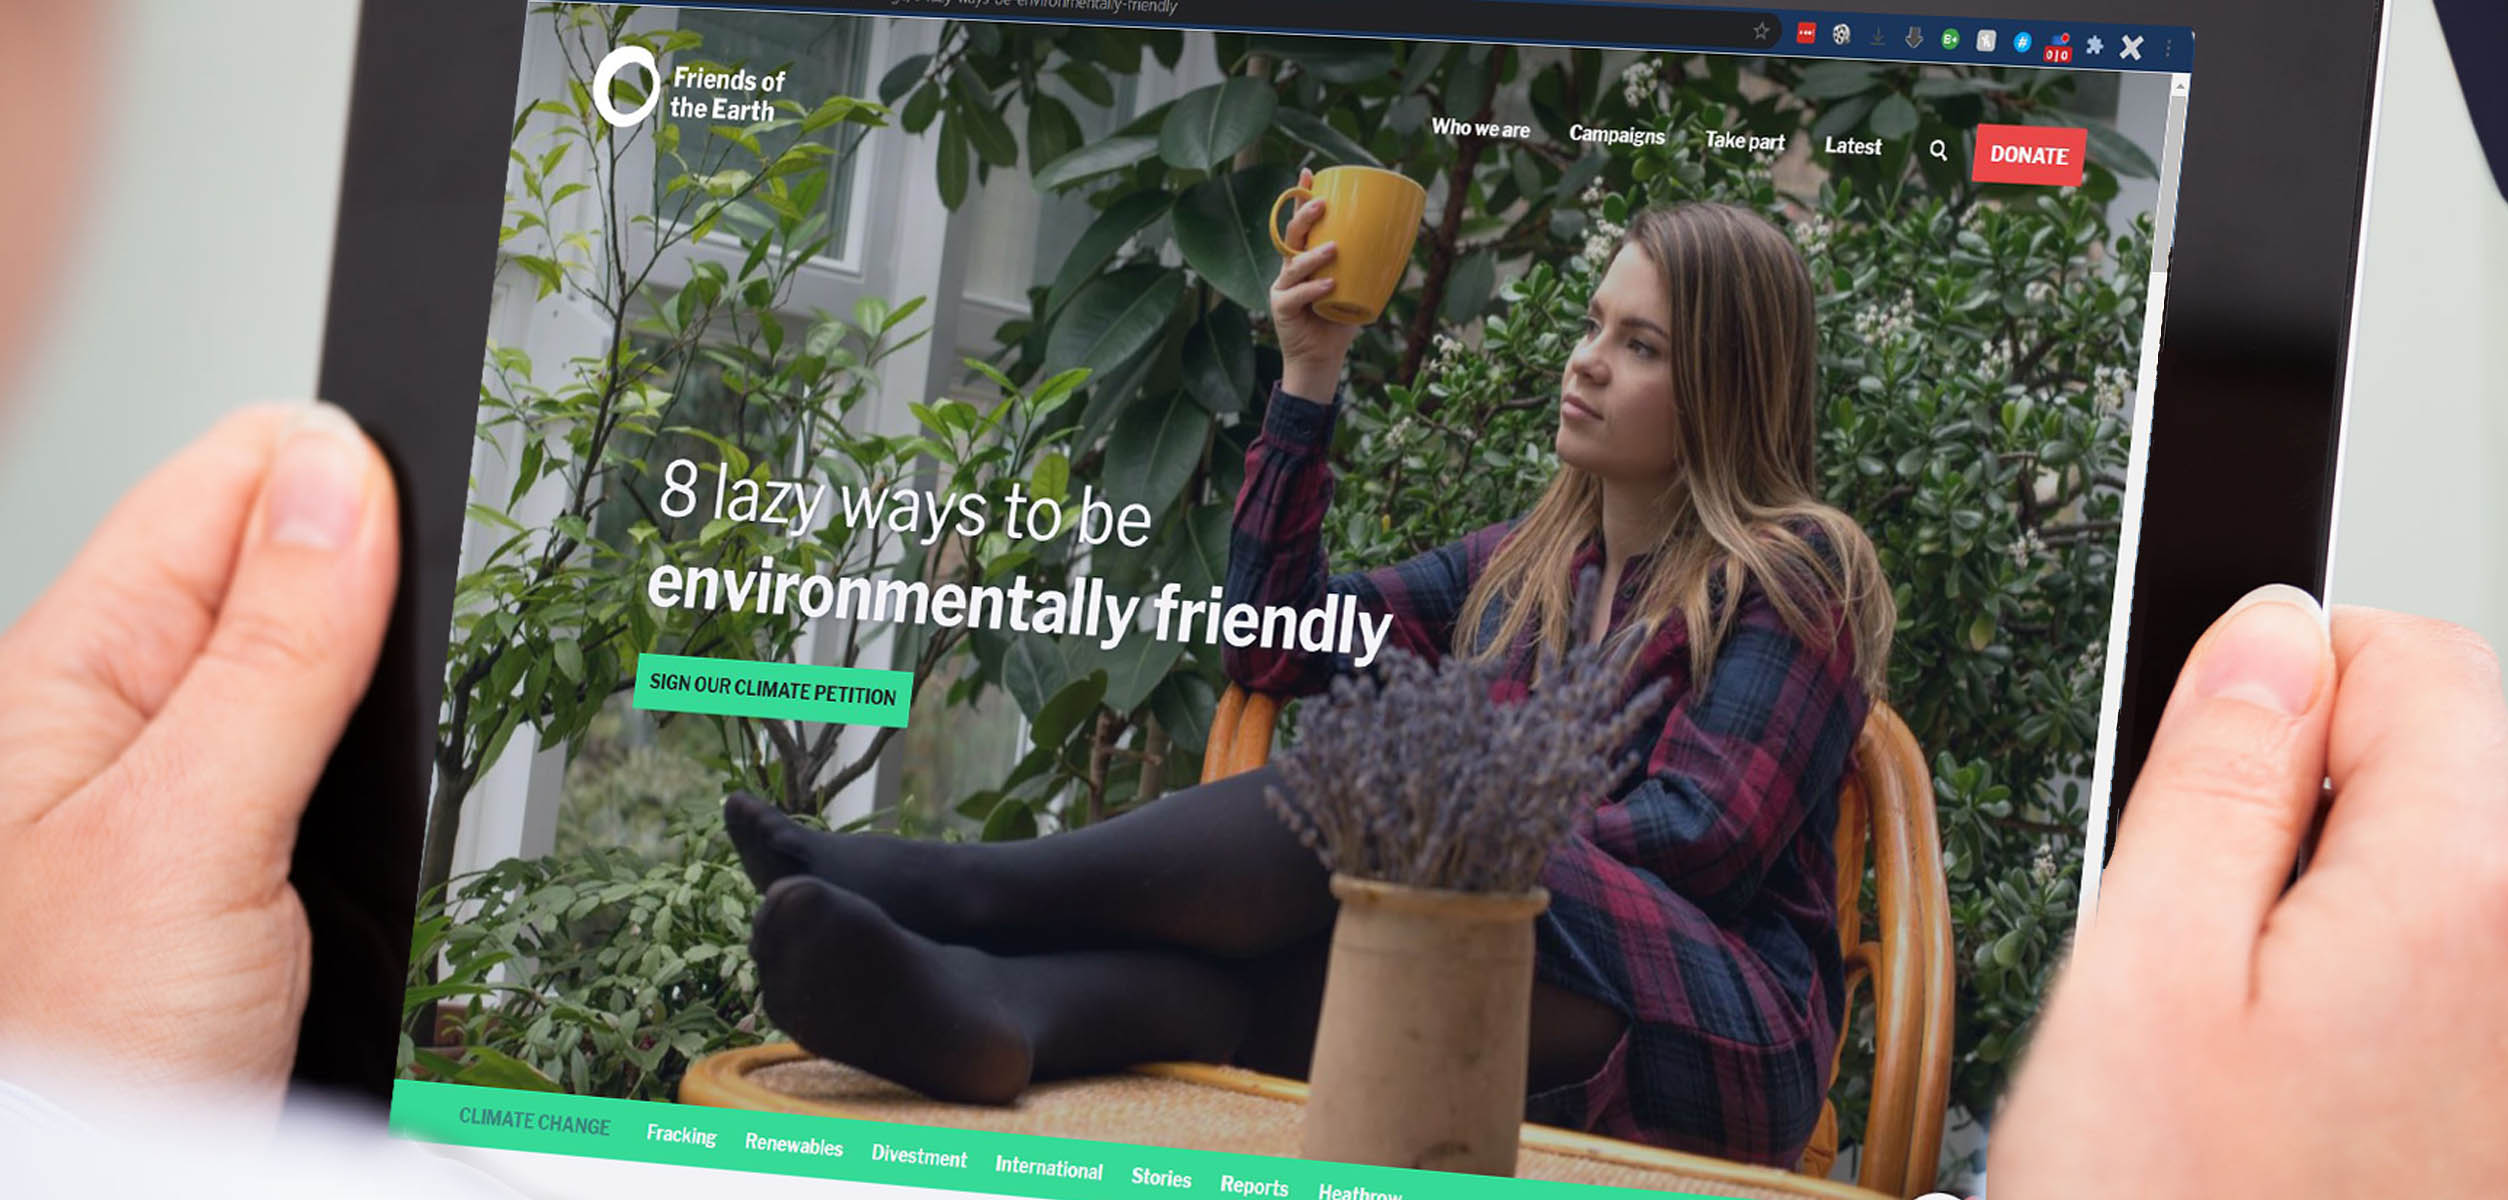Viewport: 2508px width, 1200px height.
Task: Open the film reel extension icon
Action: [1841, 36]
